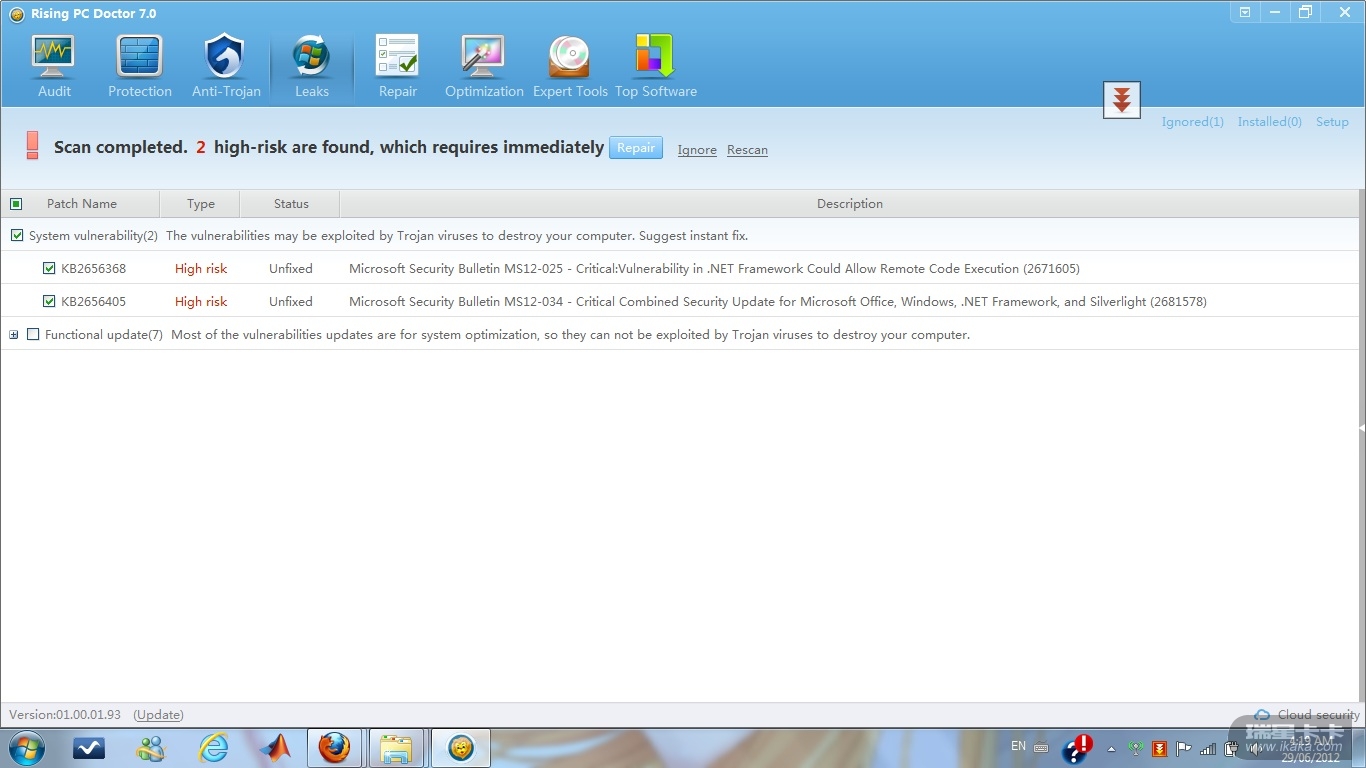Click the MS12-034 bulletin description
This screenshot has height=768, width=1366.
[778, 301]
